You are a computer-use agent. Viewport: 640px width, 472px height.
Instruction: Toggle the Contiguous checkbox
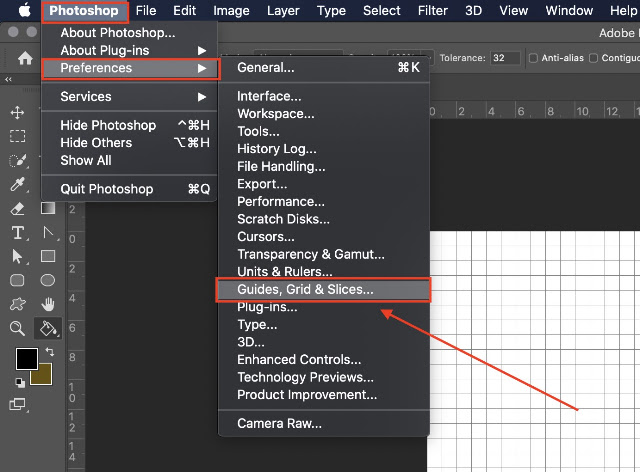click(x=593, y=58)
